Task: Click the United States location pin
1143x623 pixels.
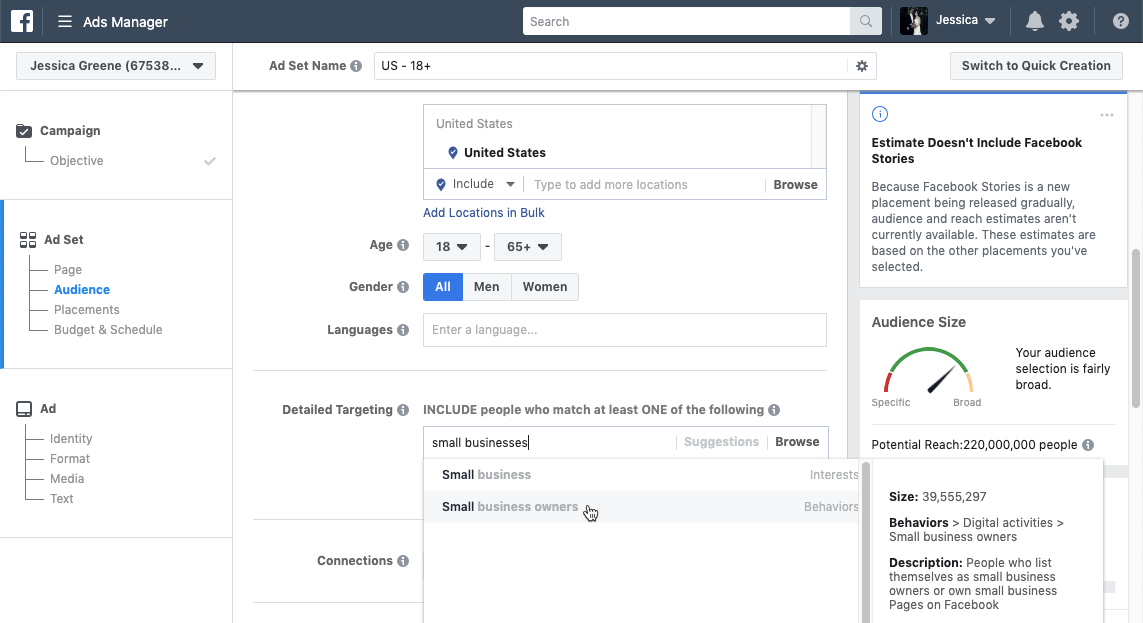Action: [453, 152]
